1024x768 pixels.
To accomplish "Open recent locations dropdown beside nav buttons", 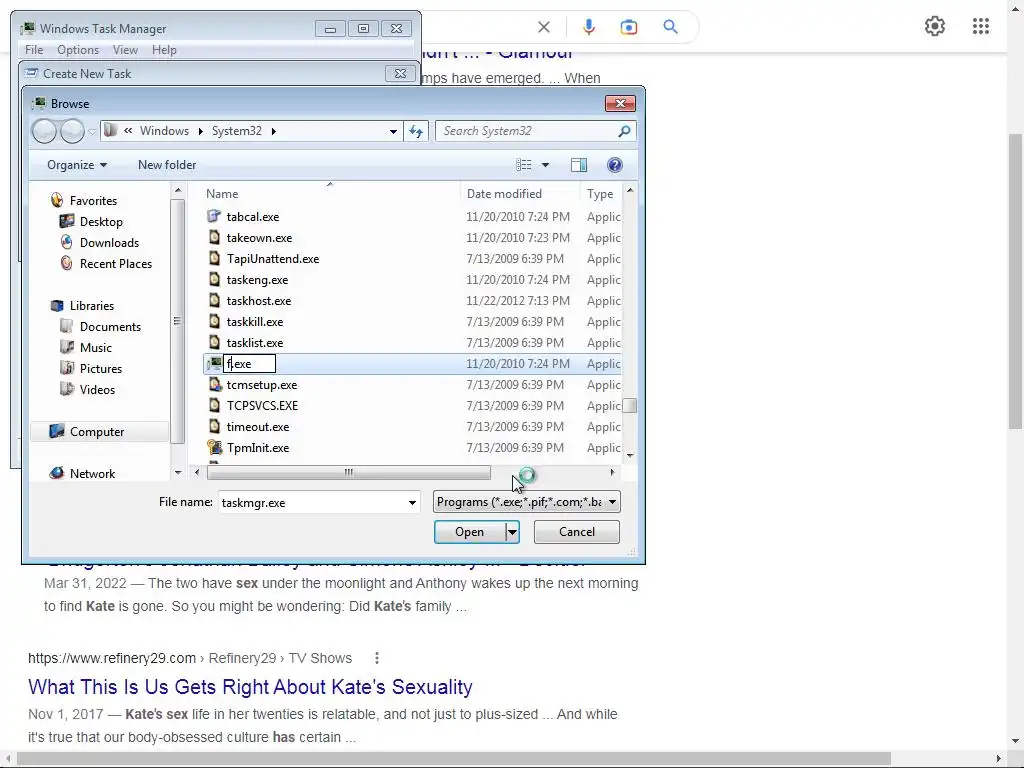I will [x=92, y=131].
